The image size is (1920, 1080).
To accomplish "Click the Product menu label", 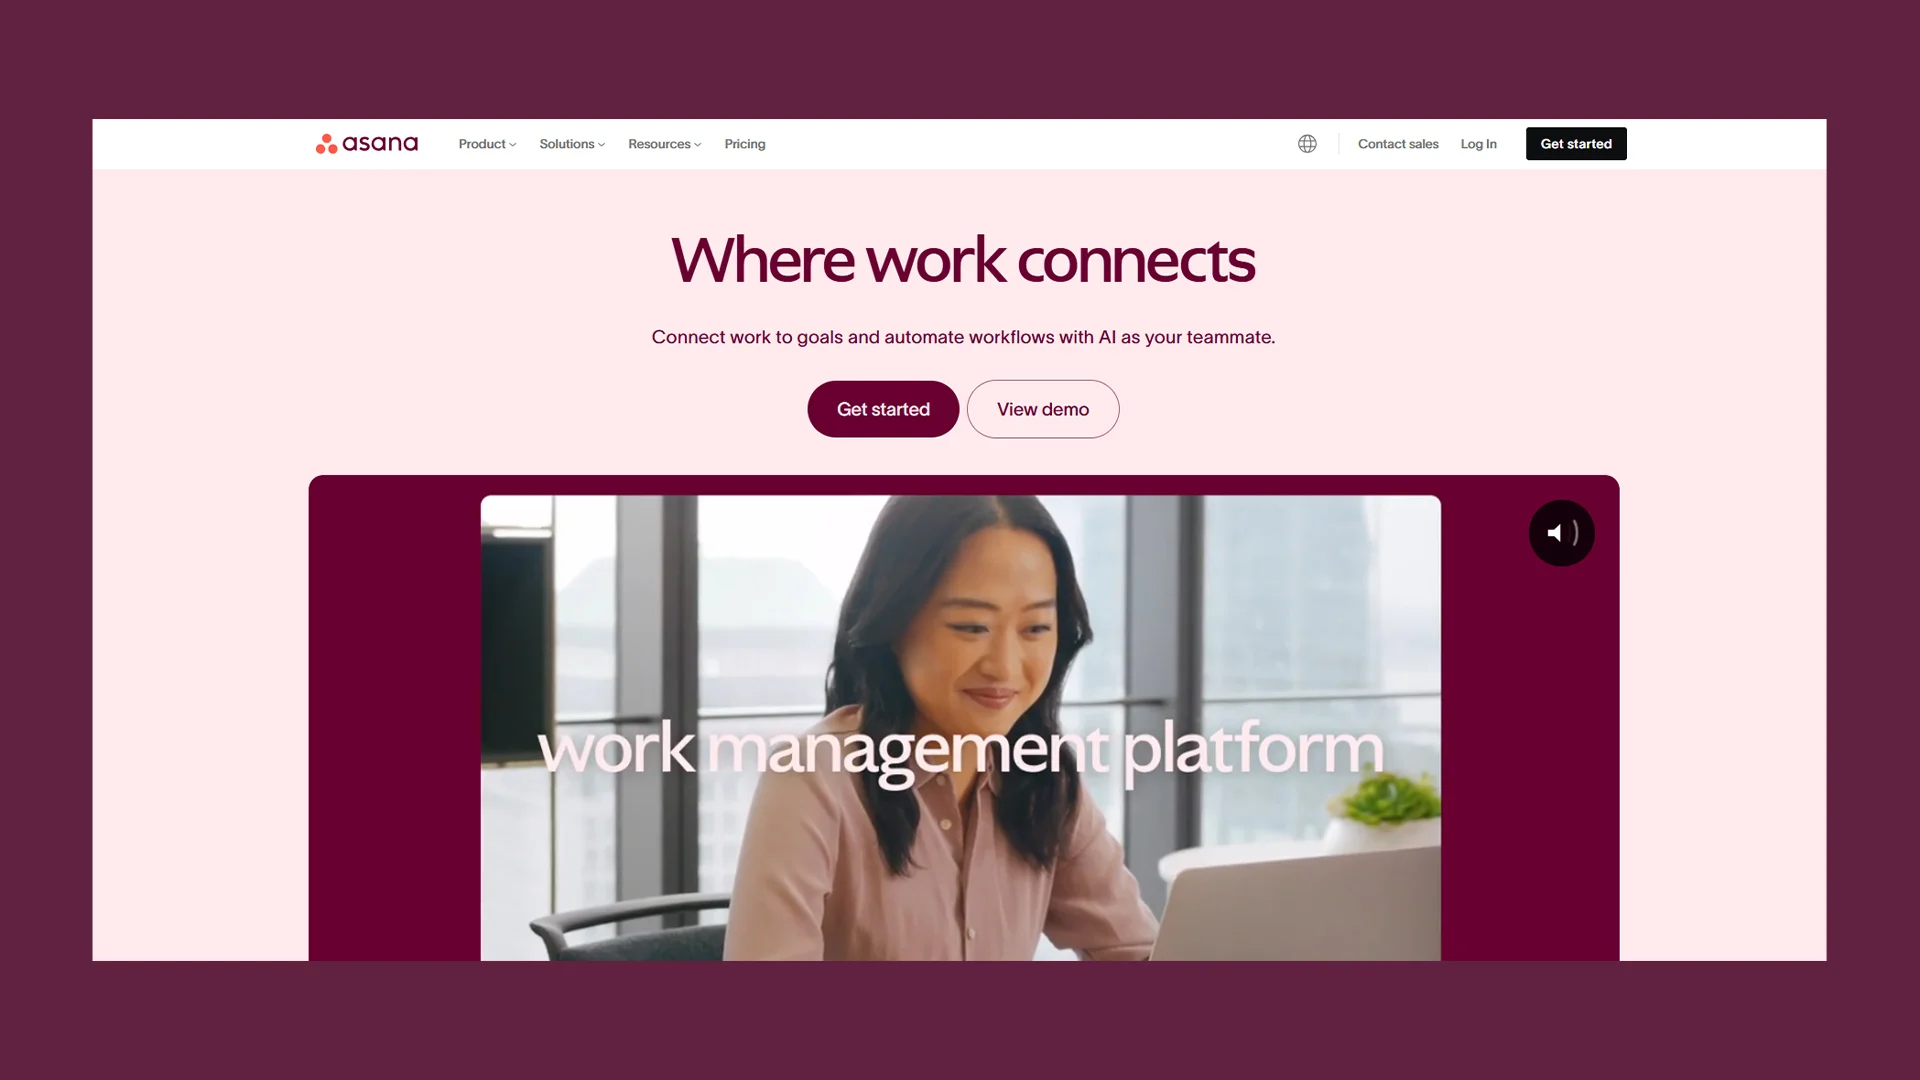I will [x=482, y=144].
